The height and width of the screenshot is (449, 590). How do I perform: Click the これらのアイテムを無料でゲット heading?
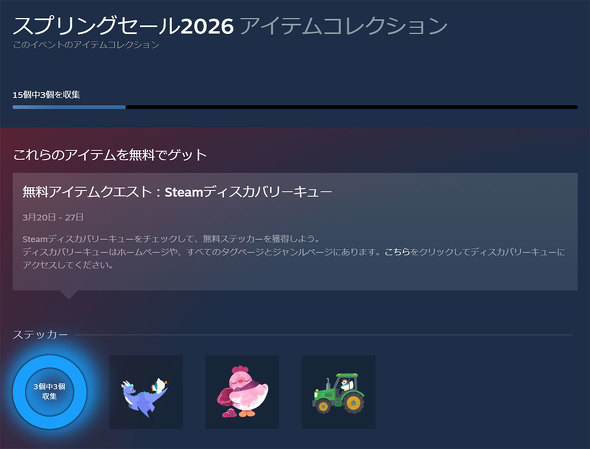[x=110, y=155]
